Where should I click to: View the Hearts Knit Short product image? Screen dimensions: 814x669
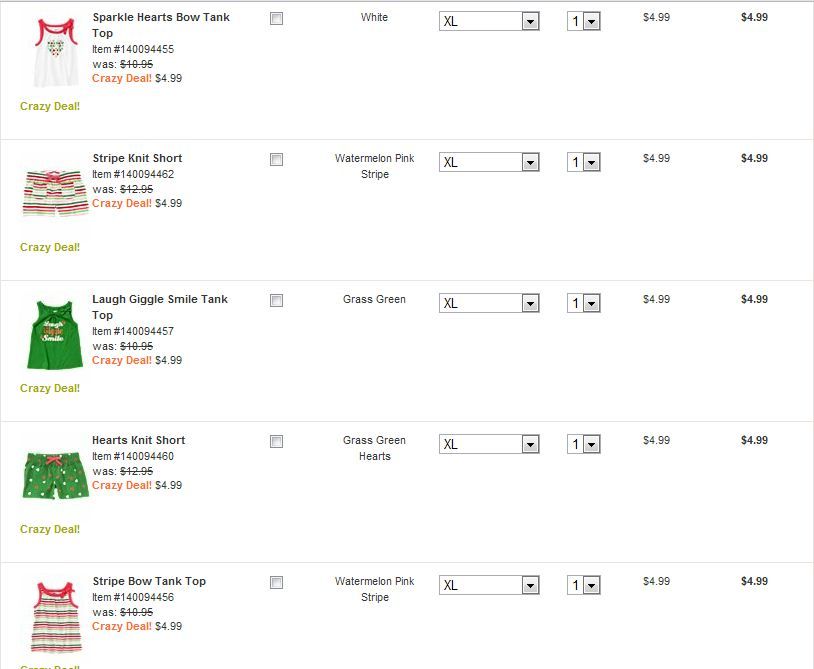coord(56,473)
